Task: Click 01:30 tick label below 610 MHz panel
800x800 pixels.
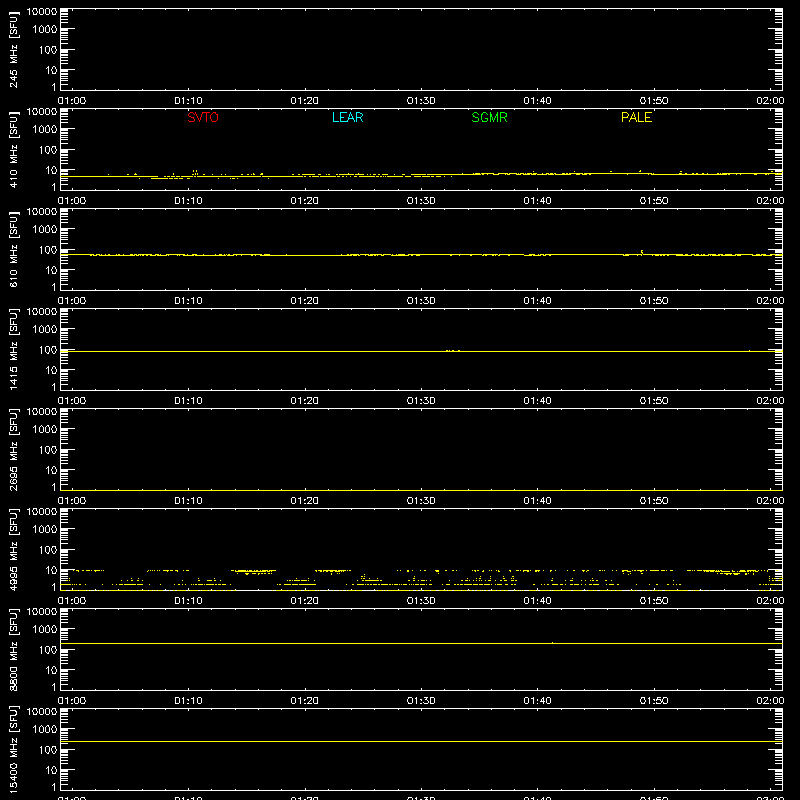Action: (421, 301)
